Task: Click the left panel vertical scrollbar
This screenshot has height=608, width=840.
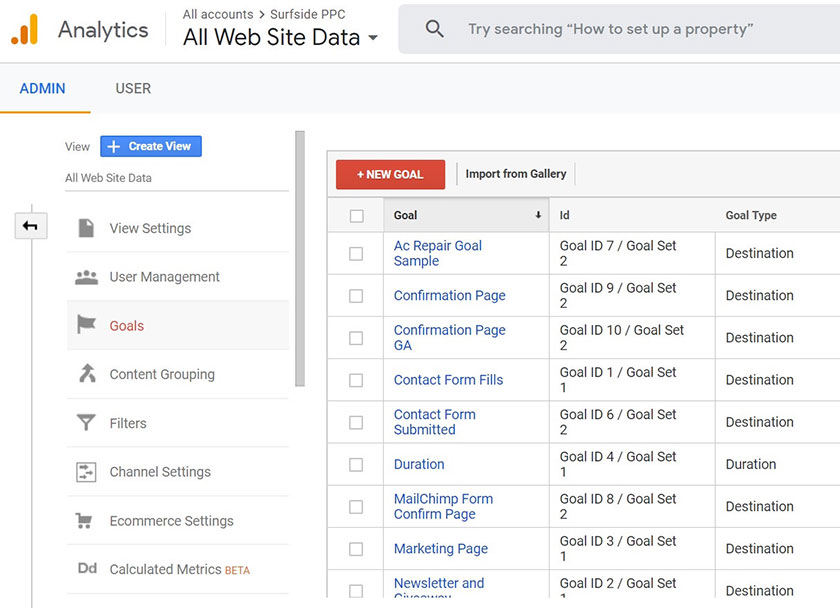Action: point(300,258)
